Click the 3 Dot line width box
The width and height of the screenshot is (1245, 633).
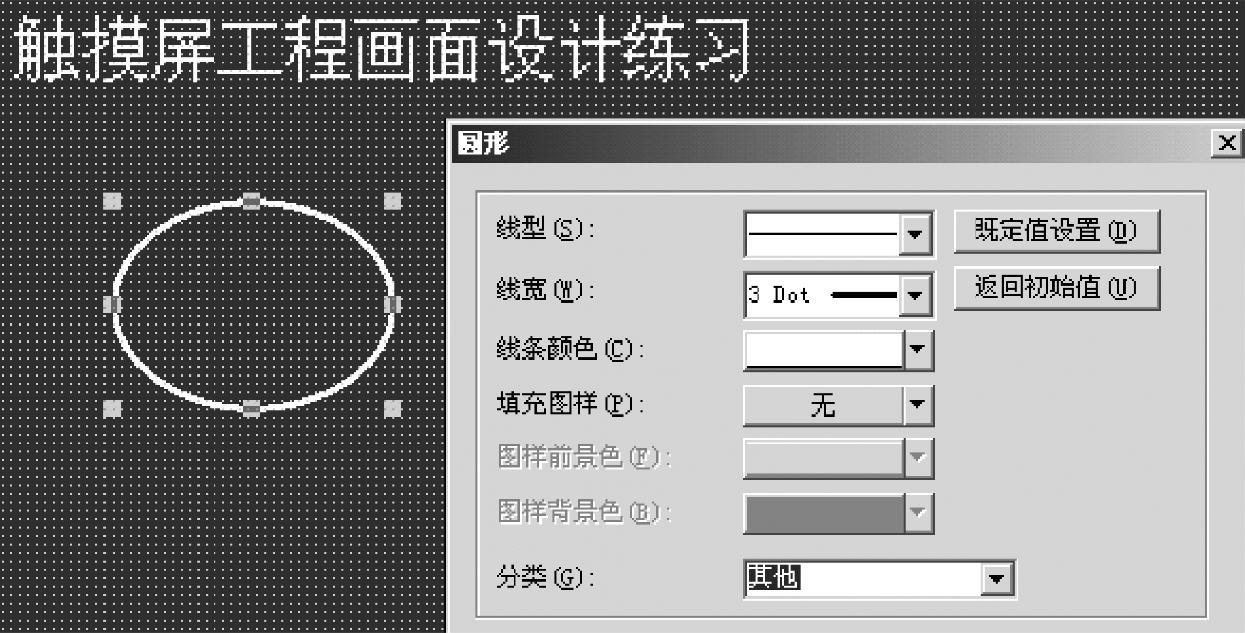tap(824, 296)
